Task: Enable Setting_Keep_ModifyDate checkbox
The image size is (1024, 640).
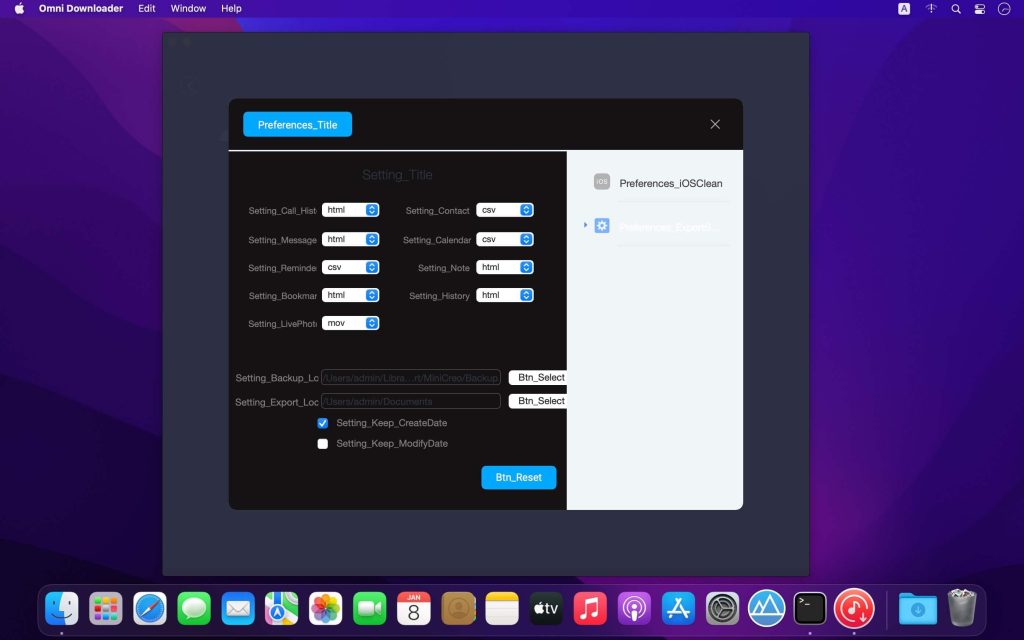Action: (322, 443)
